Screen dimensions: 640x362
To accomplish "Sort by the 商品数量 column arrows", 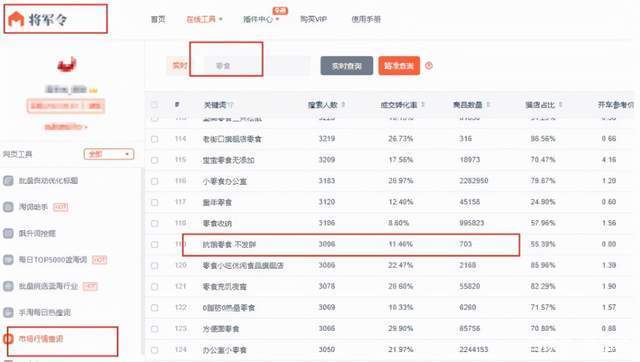I will pos(488,105).
